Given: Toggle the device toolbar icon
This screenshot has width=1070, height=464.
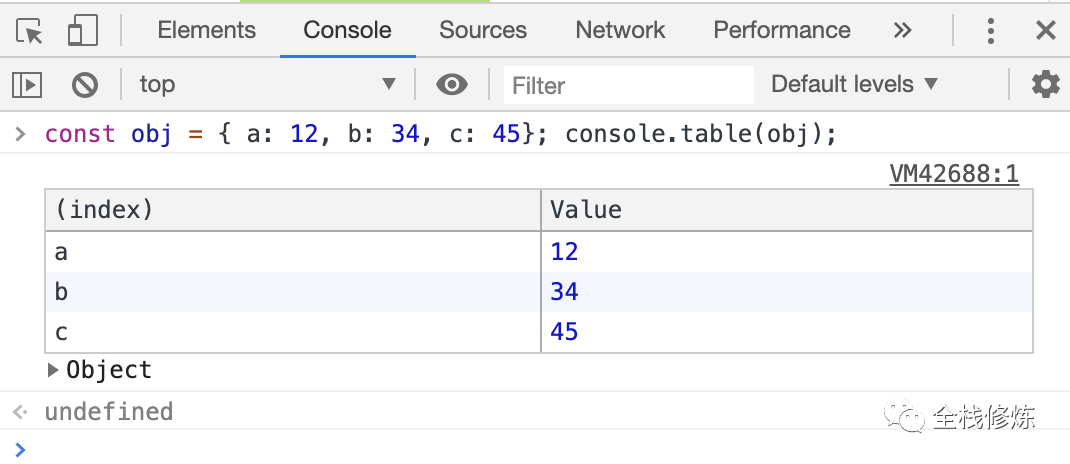Looking at the screenshot, I should [x=81, y=31].
